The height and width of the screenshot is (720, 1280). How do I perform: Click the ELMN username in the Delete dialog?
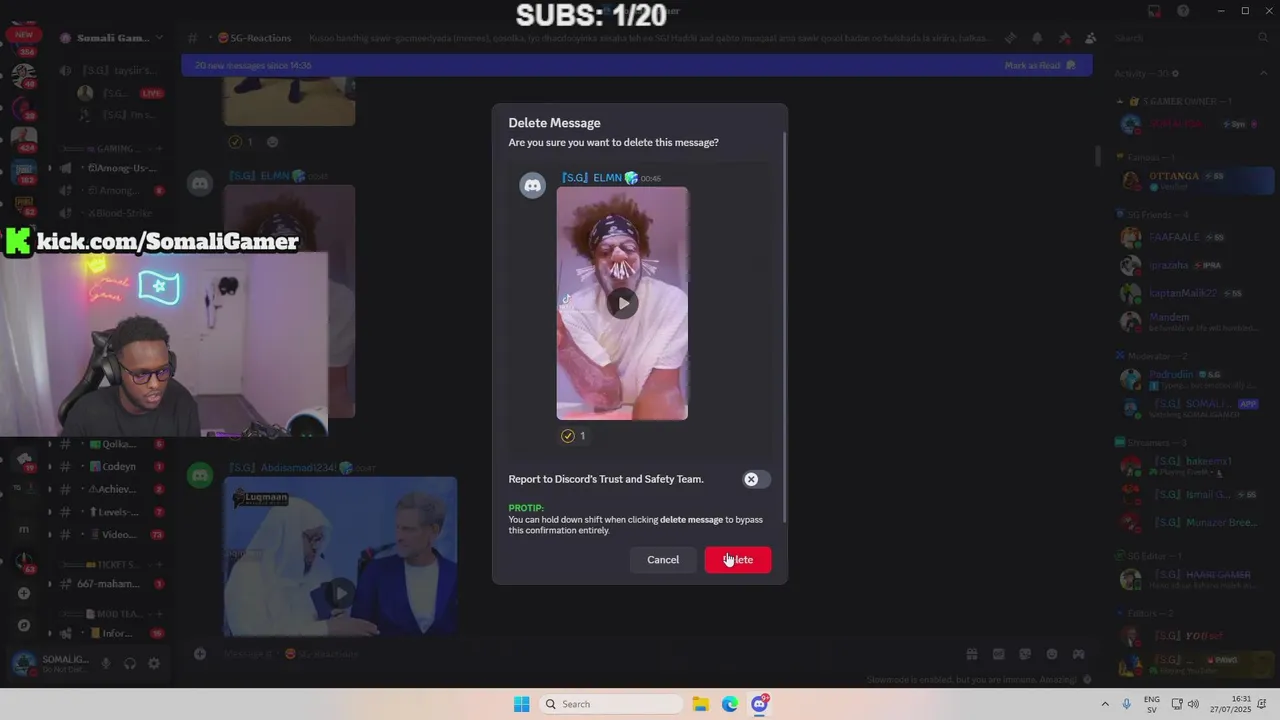pyautogui.click(x=591, y=178)
